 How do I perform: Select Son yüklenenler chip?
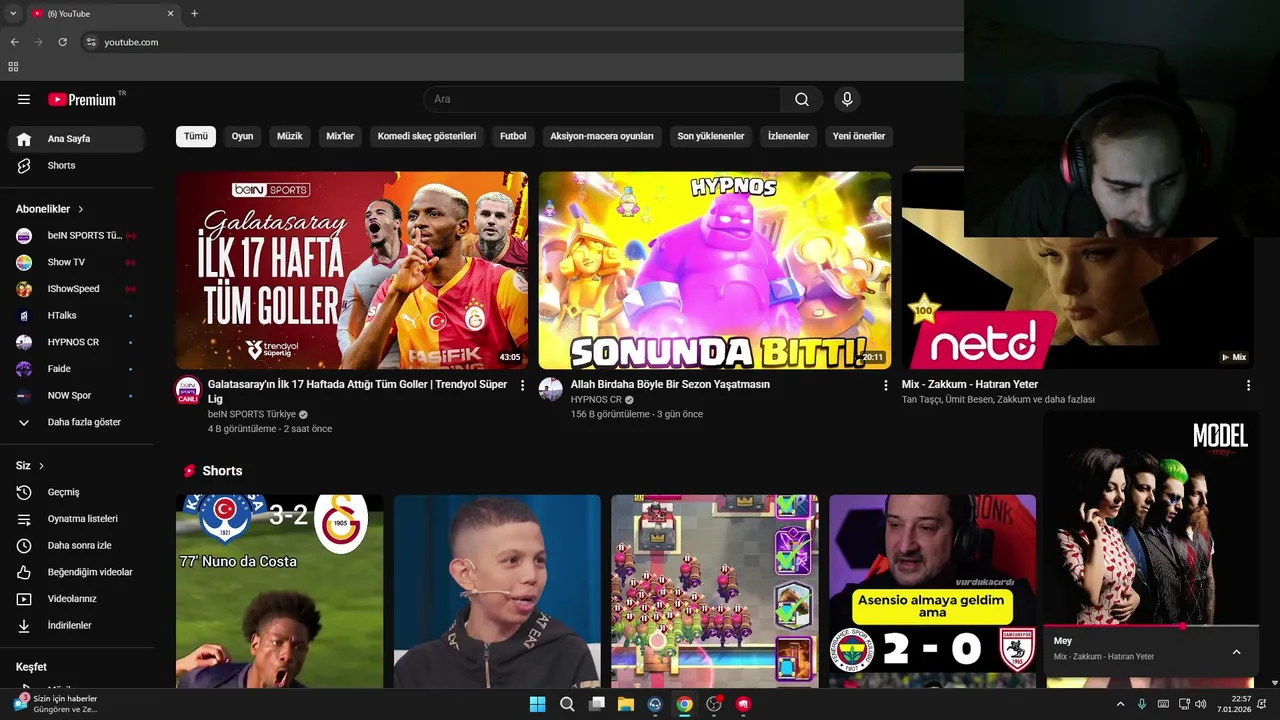(x=711, y=136)
